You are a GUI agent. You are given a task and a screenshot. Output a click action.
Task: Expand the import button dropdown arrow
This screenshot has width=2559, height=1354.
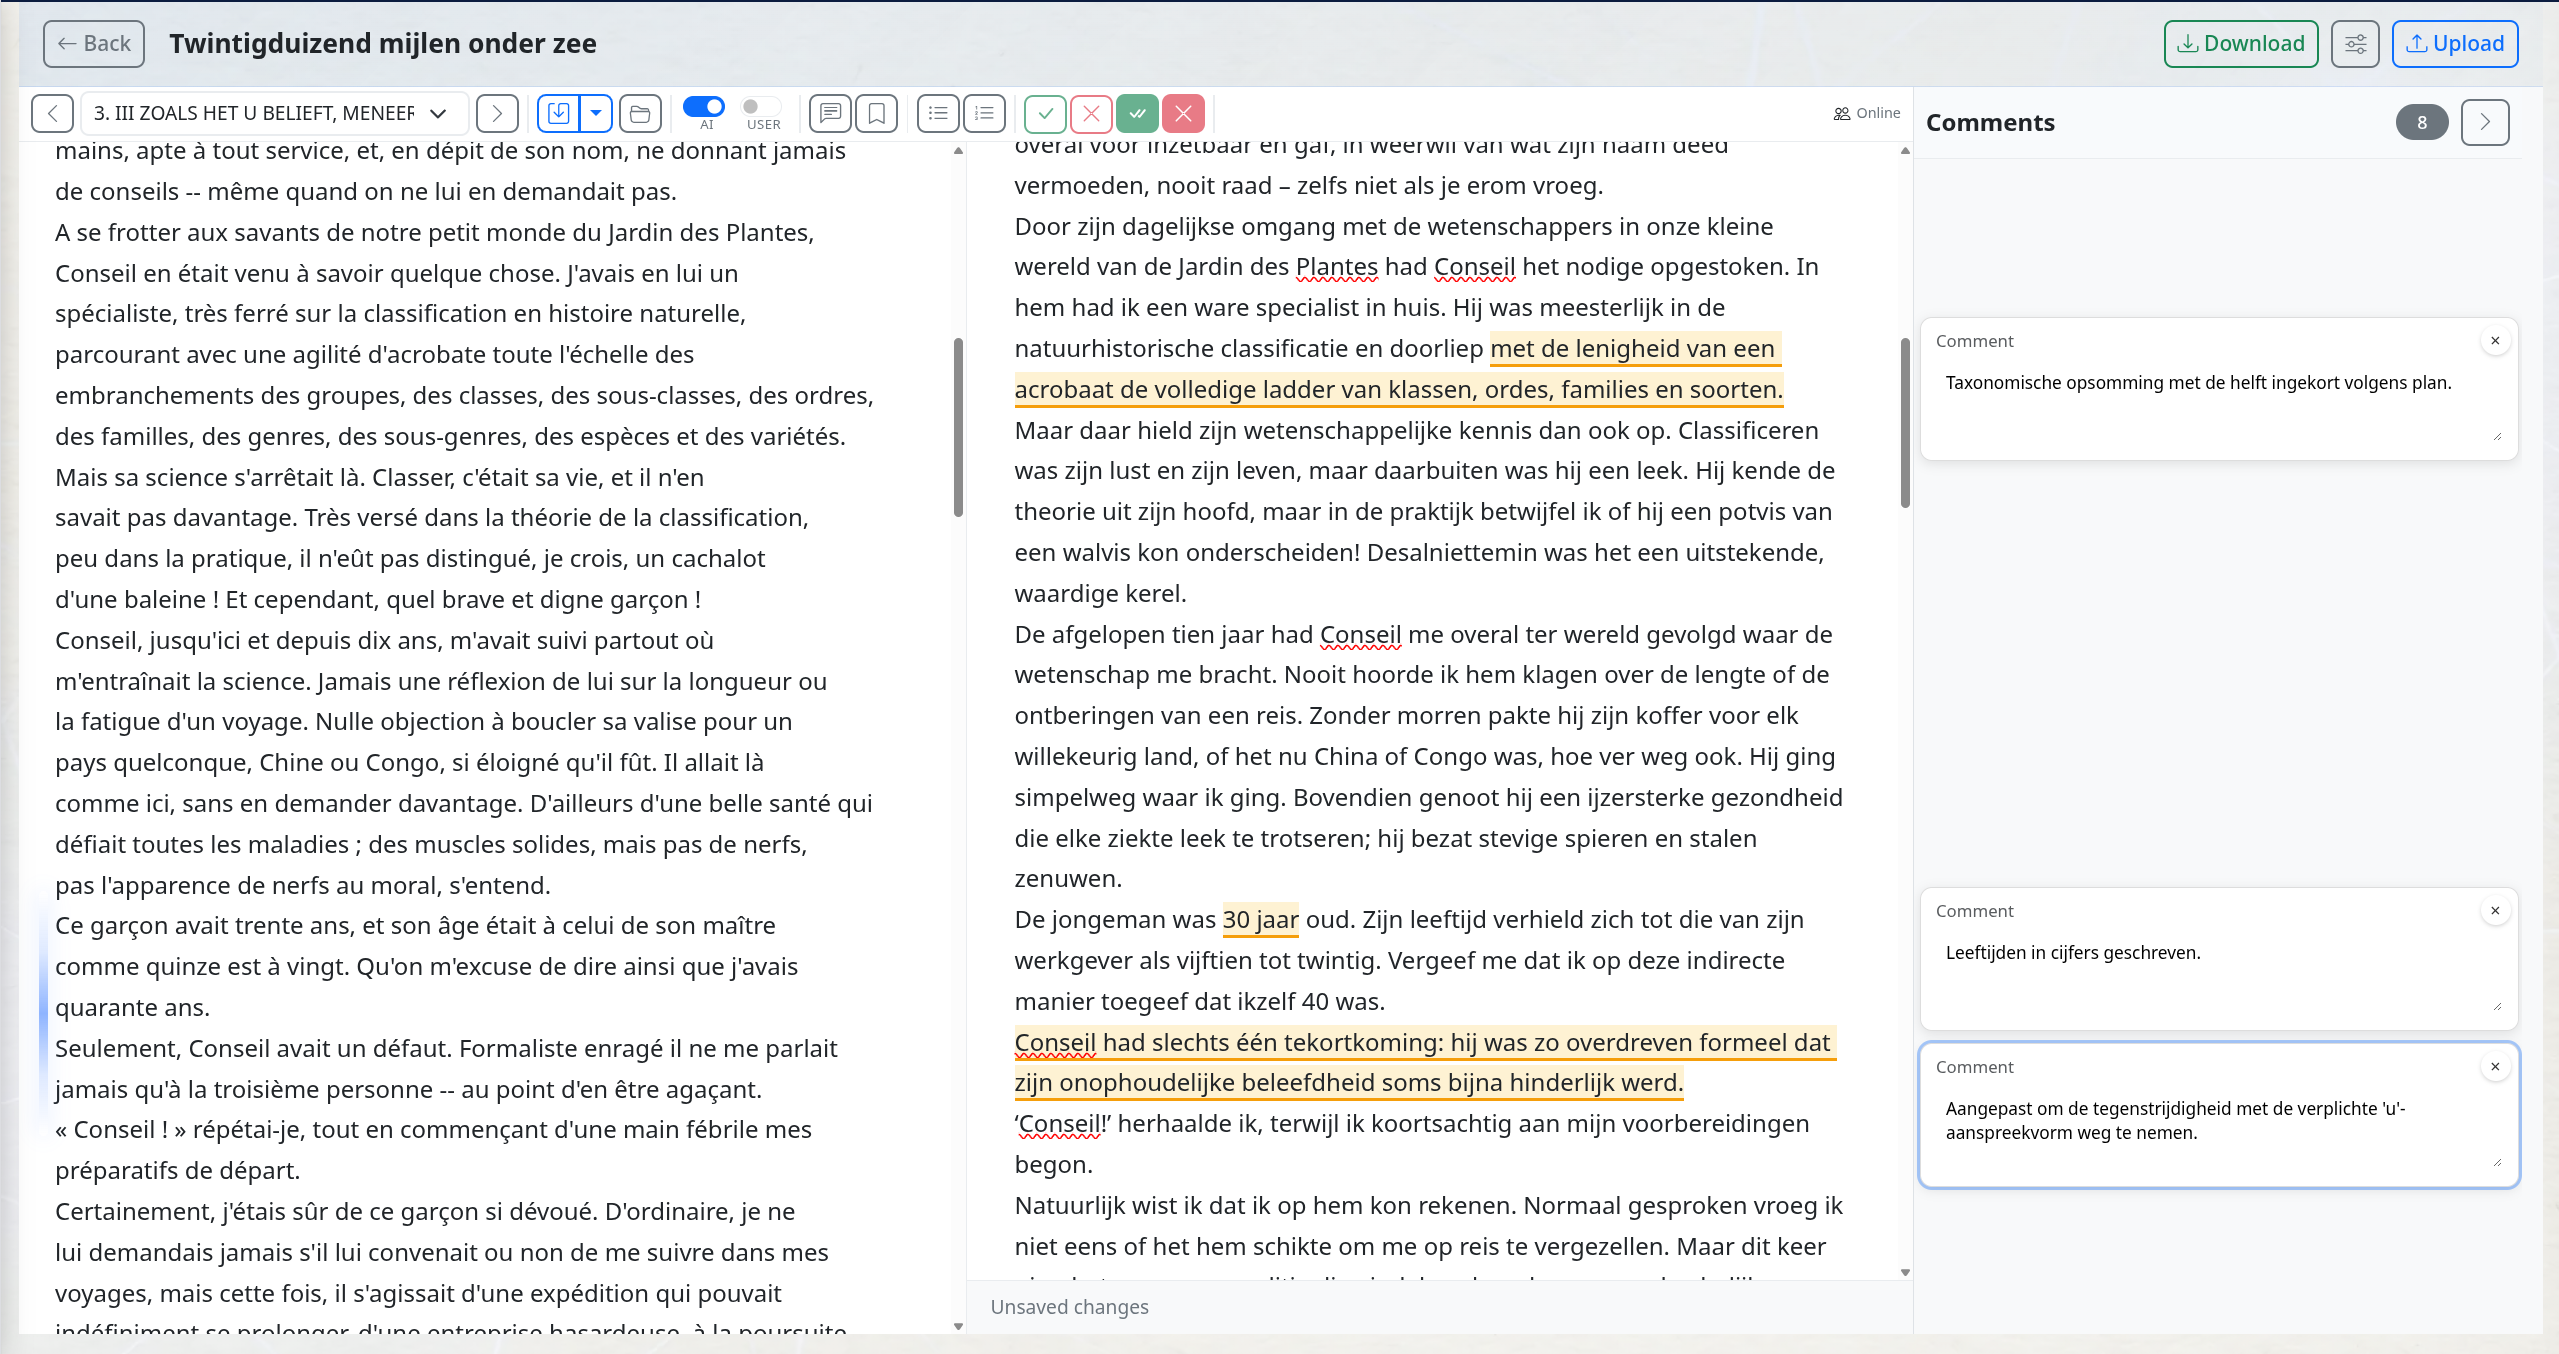click(x=596, y=114)
